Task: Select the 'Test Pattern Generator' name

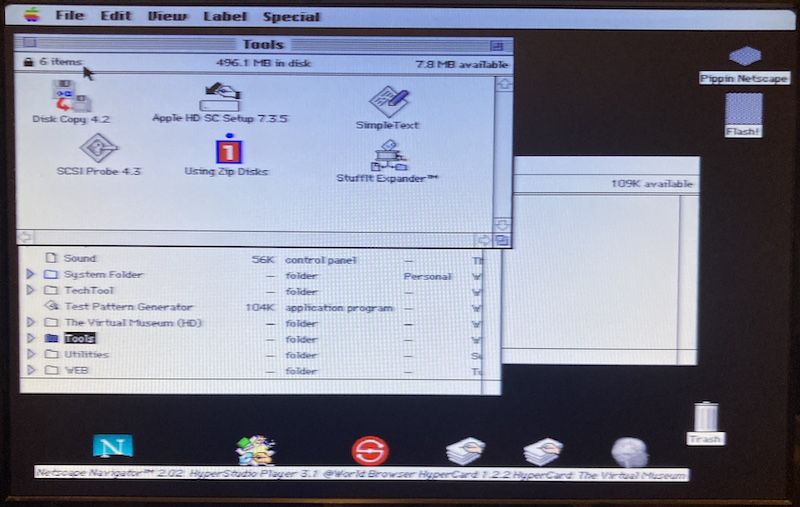Action: (x=129, y=307)
